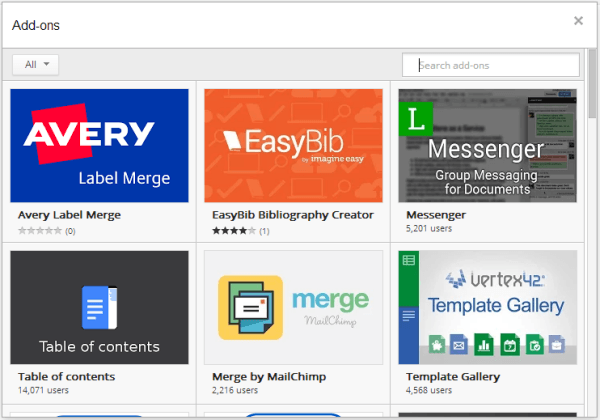Click the vertical scrollbar thumb
Viewport: 600px width, 420px height.
[x=592, y=84]
